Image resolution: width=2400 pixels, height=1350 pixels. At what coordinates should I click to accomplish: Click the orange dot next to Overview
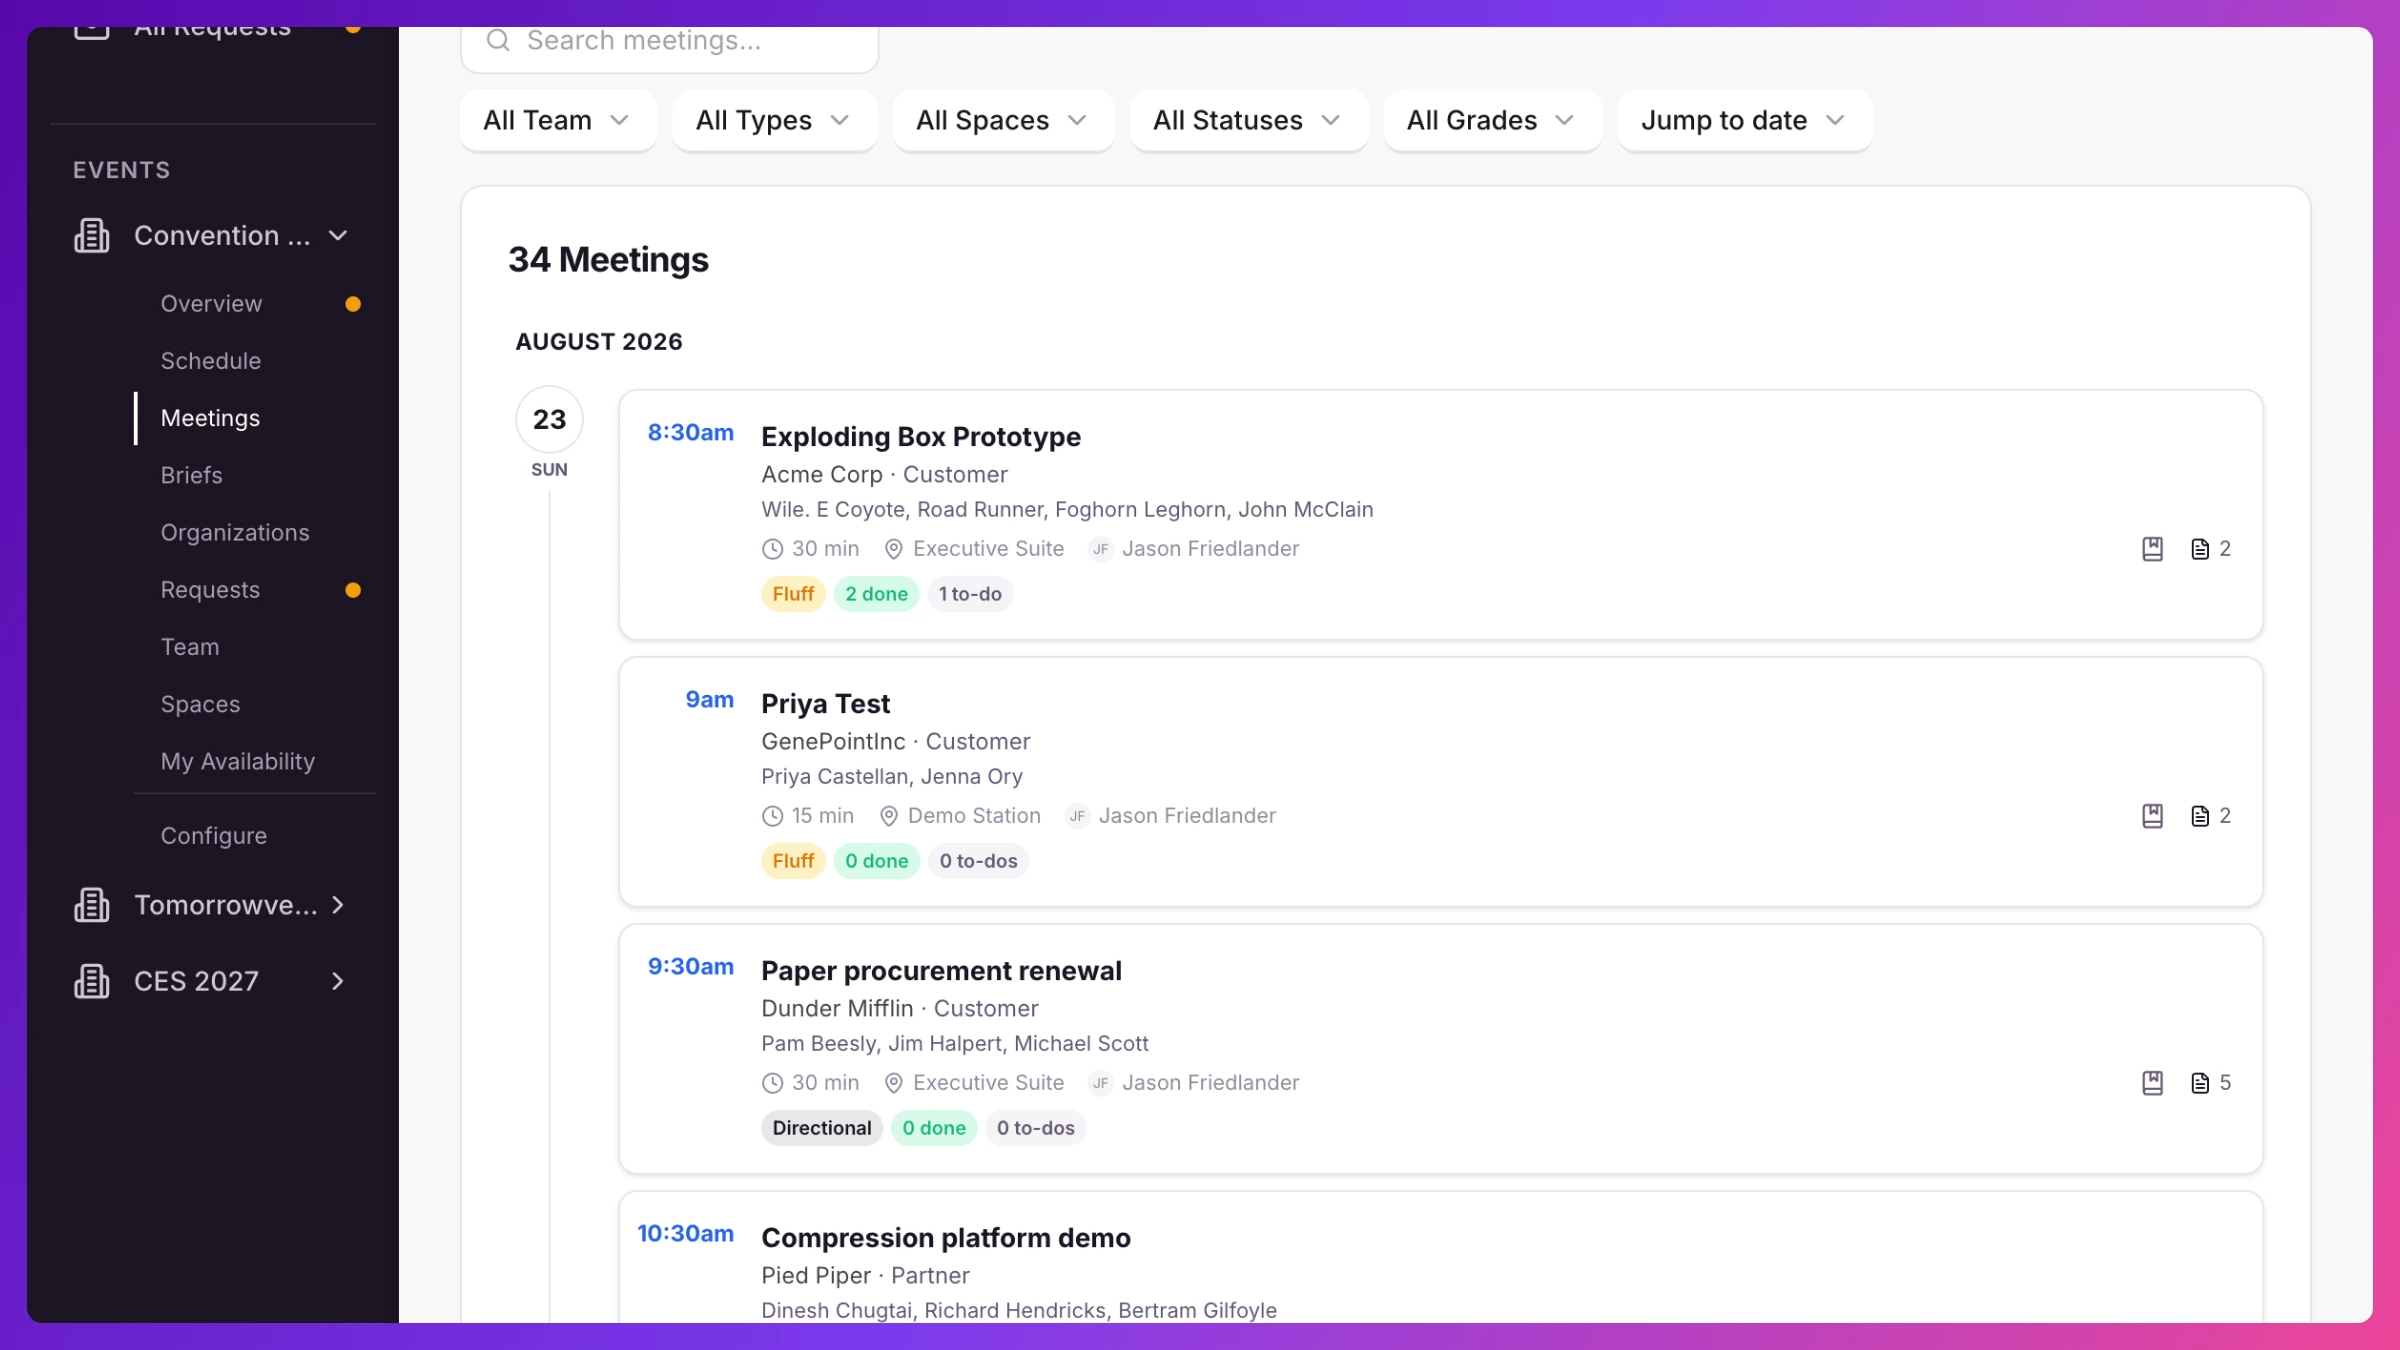click(353, 304)
